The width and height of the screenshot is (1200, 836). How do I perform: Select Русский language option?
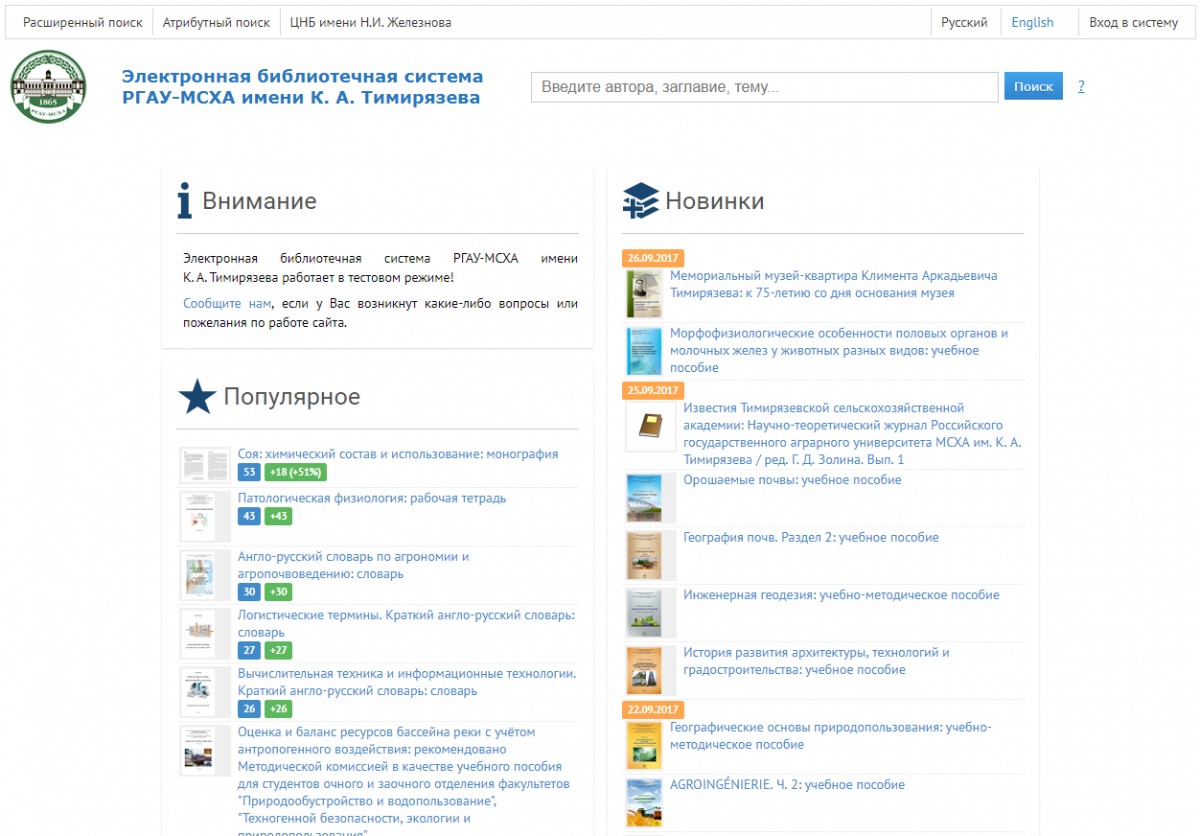click(964, 22)
